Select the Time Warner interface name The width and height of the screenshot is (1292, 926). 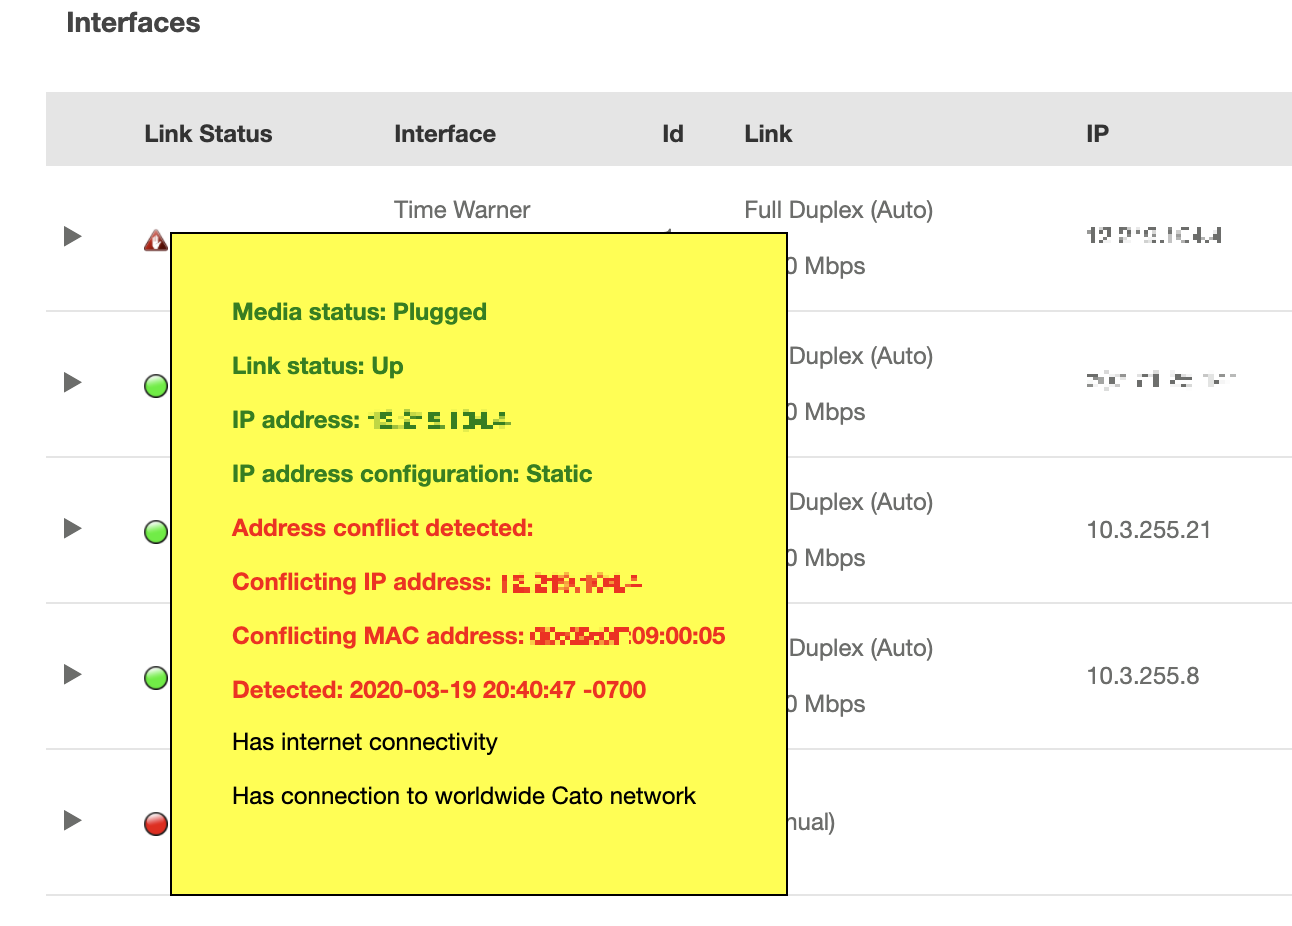[462, 210]
